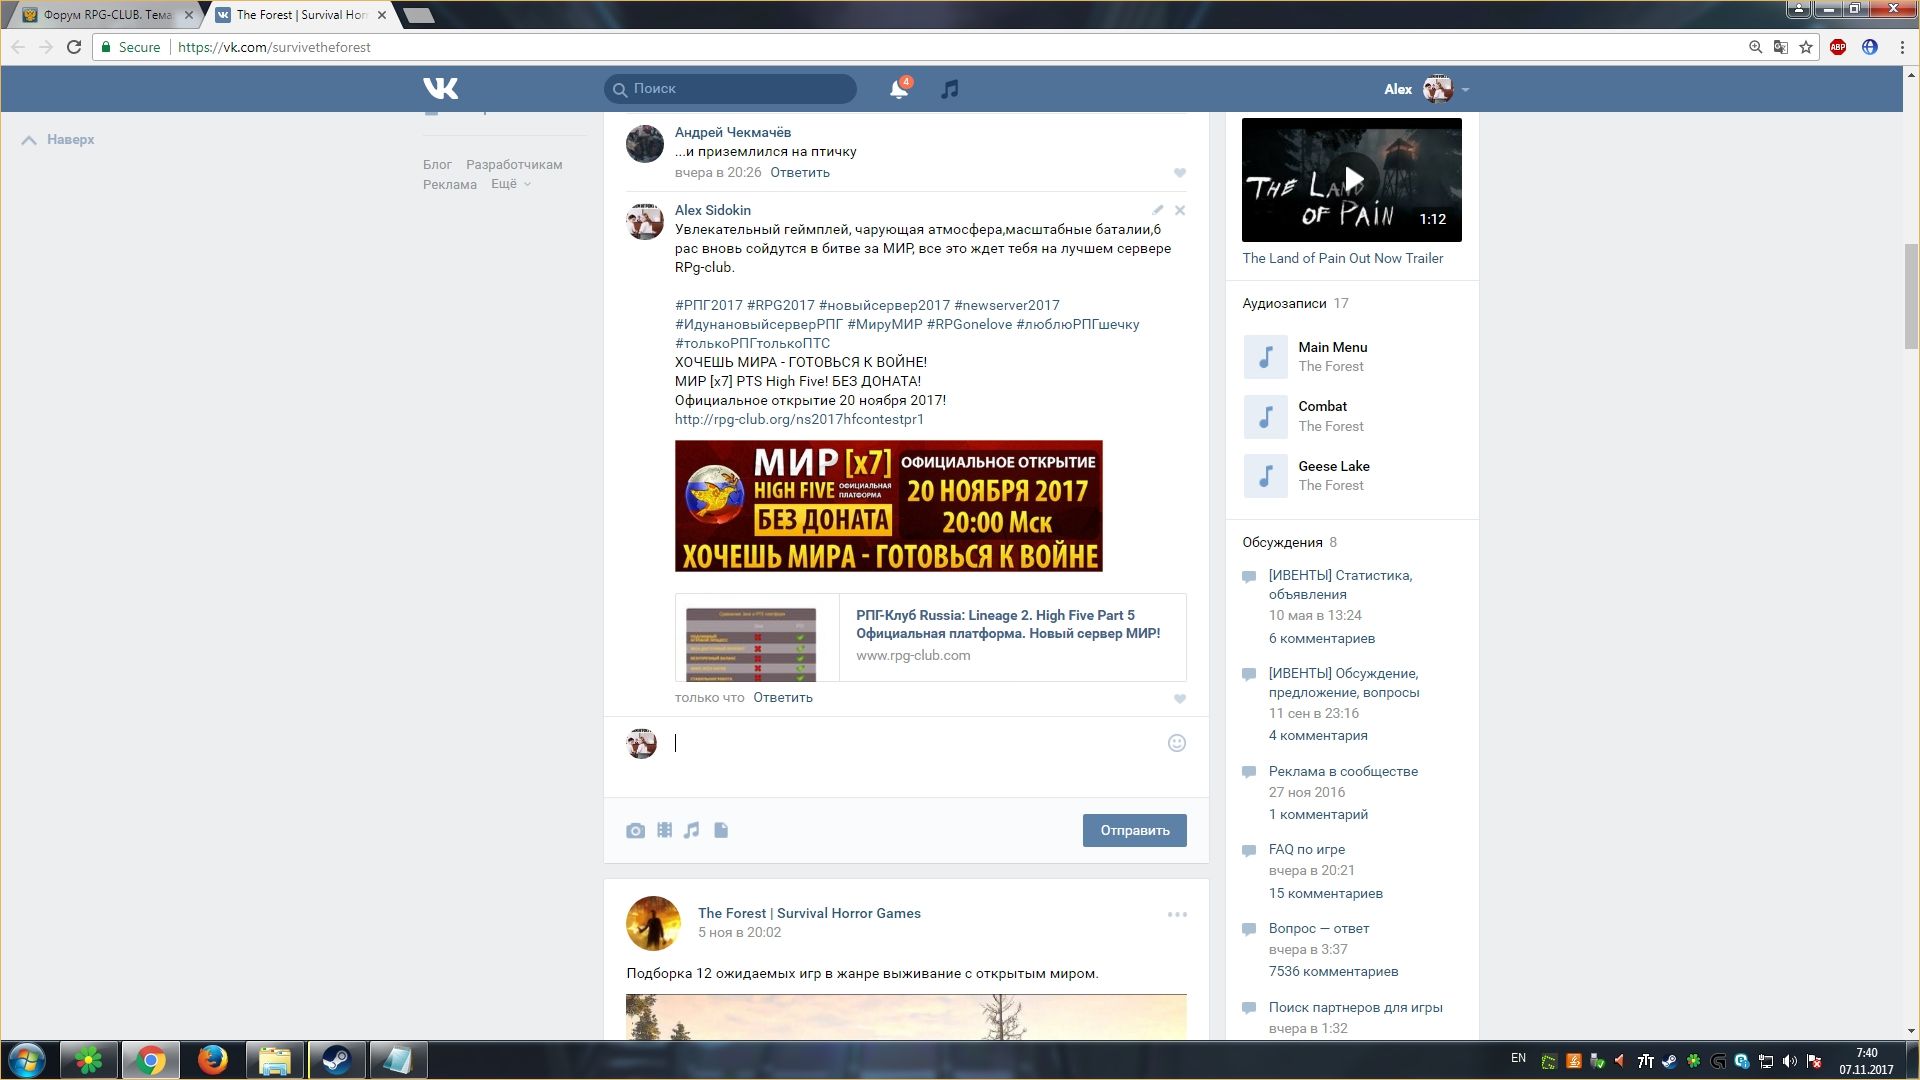
Task: Click the Отправить button
Action: click(x=1134, y=830)
